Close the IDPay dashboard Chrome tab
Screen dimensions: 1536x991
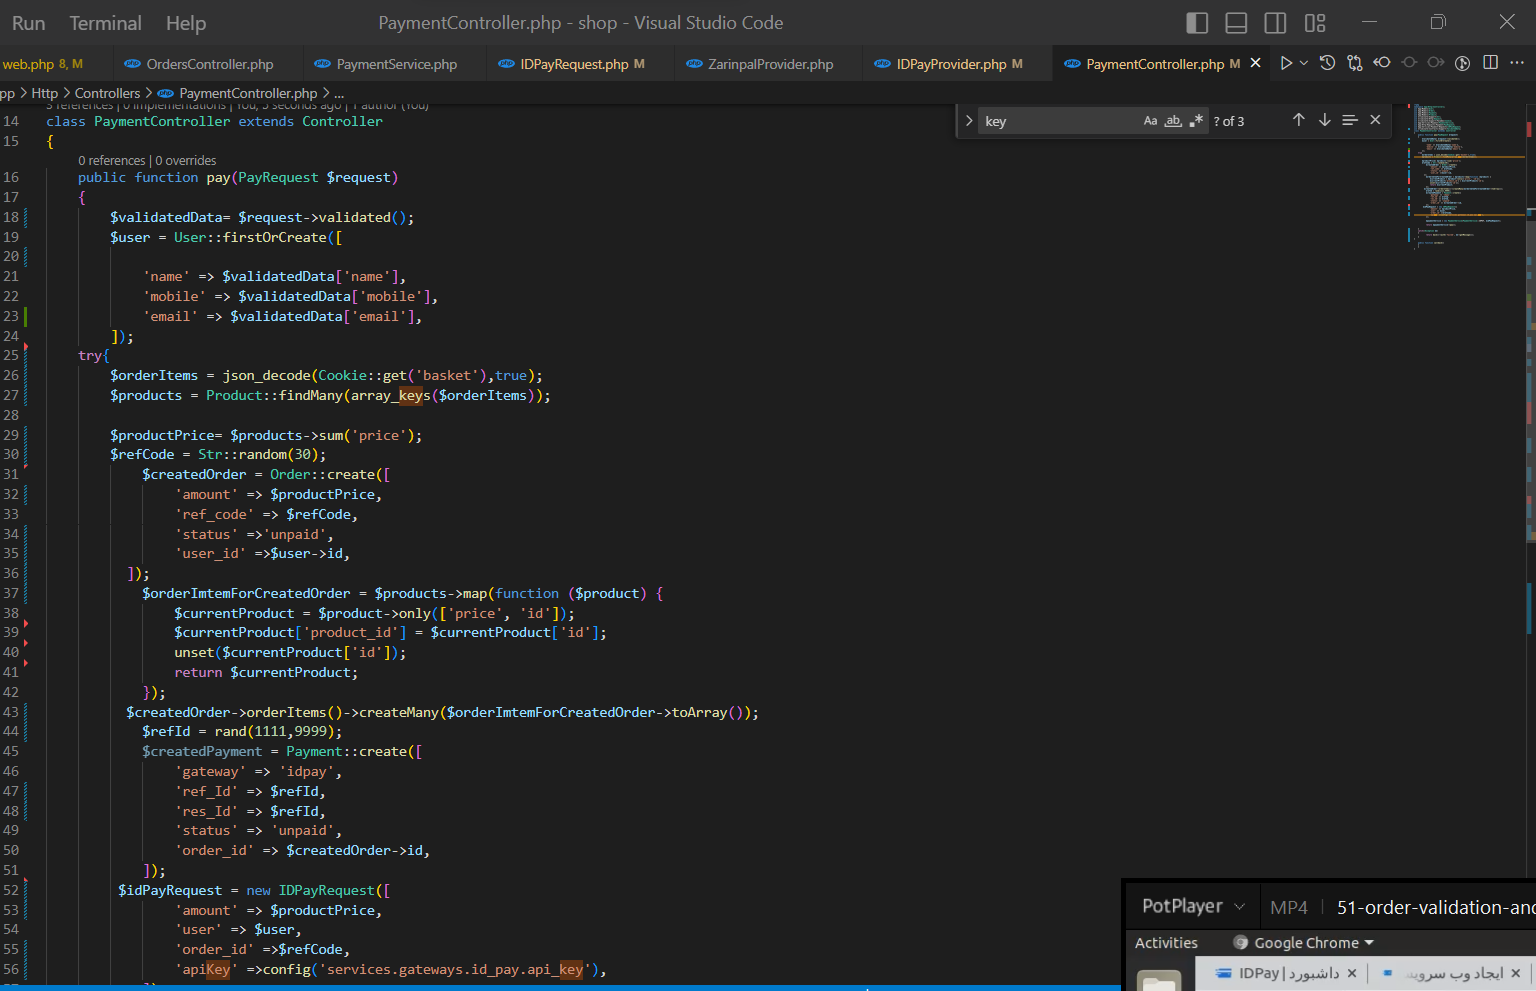click(x=1352, y=973)
